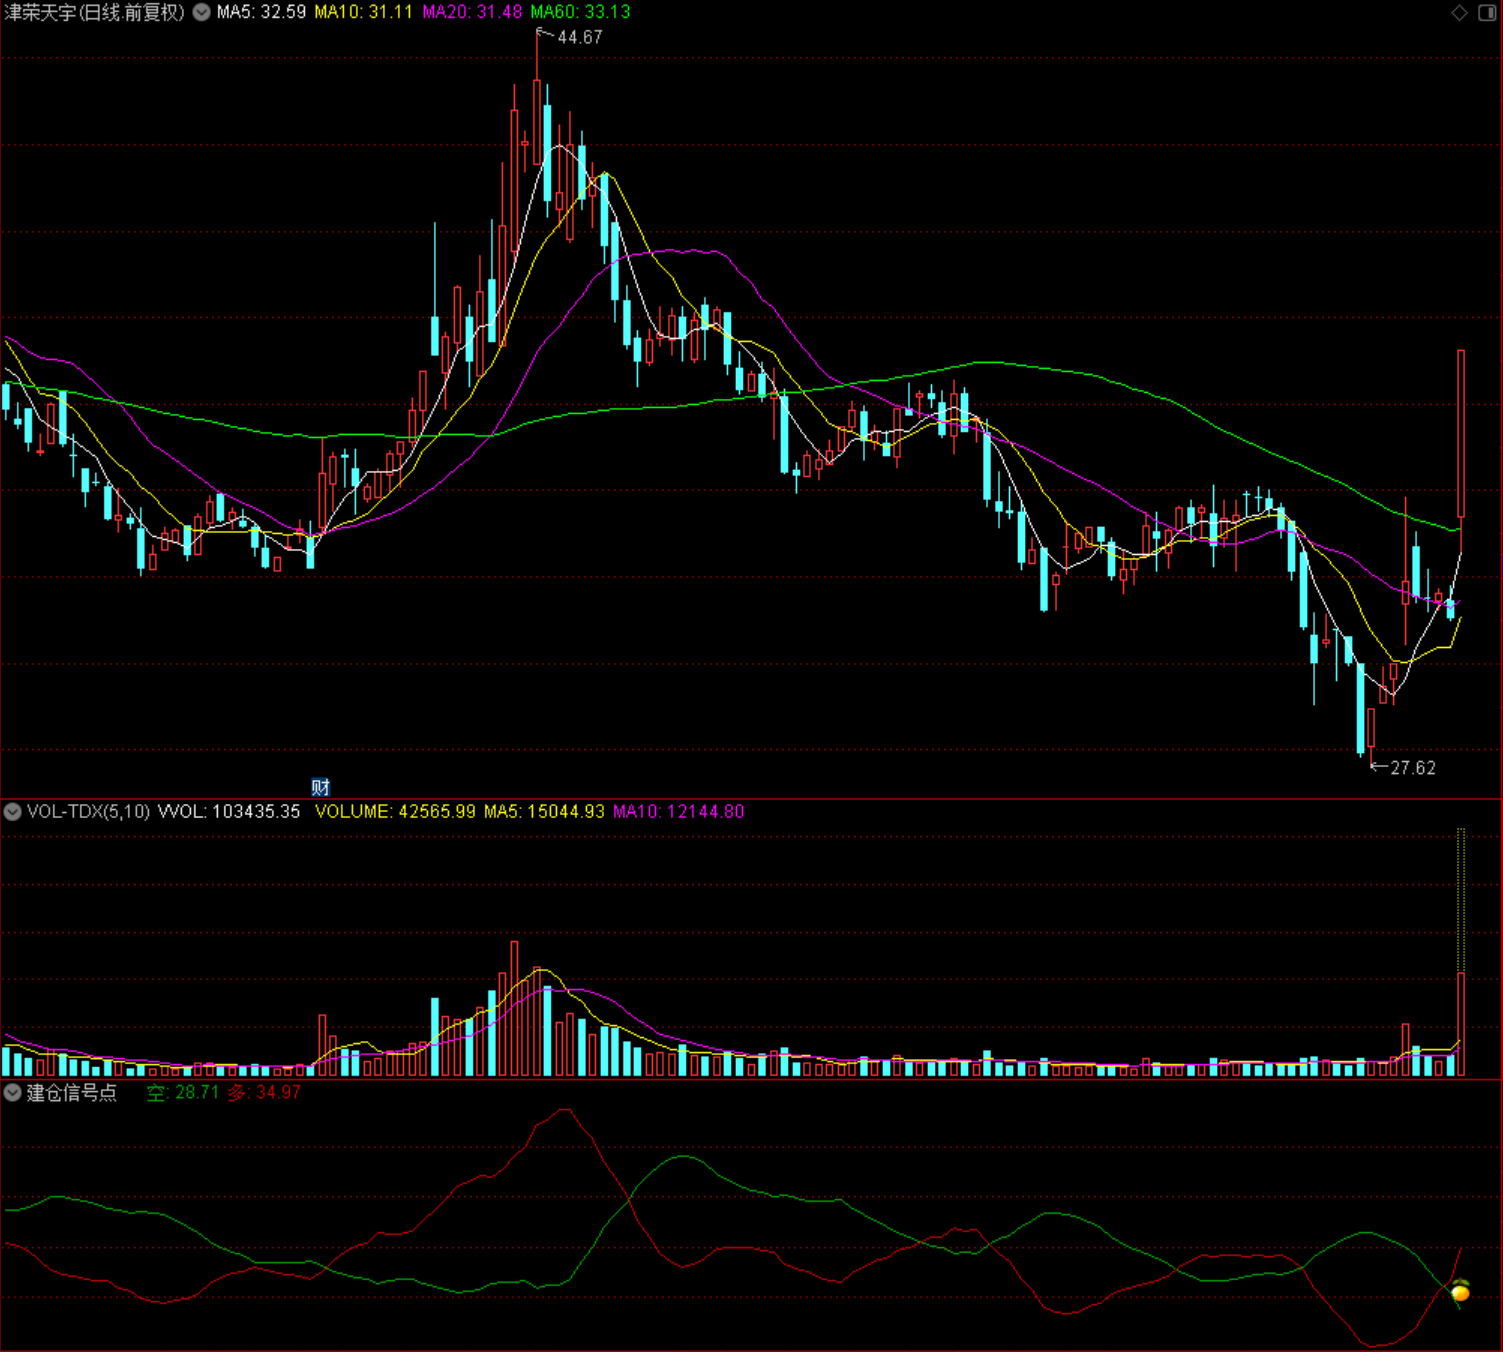Select the red 多: 34.97 value
Image resolution: width=1503 pixels, height=1352 pixels.
click(x=265, y=1093)
